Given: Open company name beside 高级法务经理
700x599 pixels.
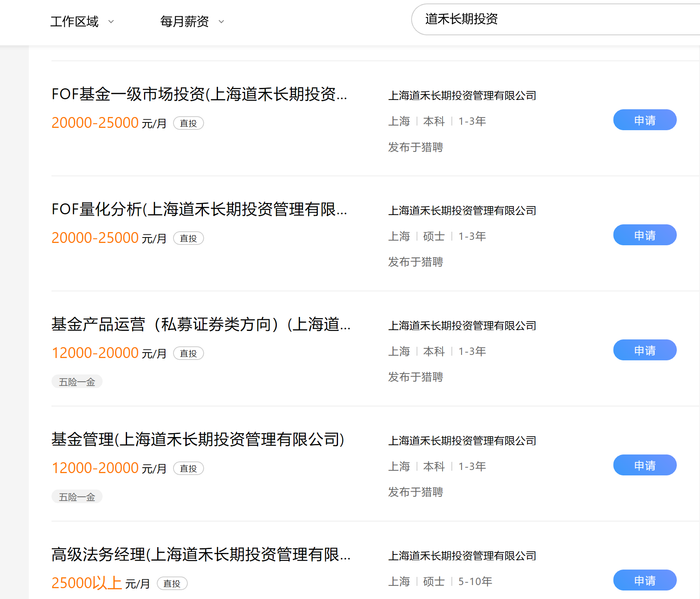Looking at the screenshot, I should click(x=462, y=556).
